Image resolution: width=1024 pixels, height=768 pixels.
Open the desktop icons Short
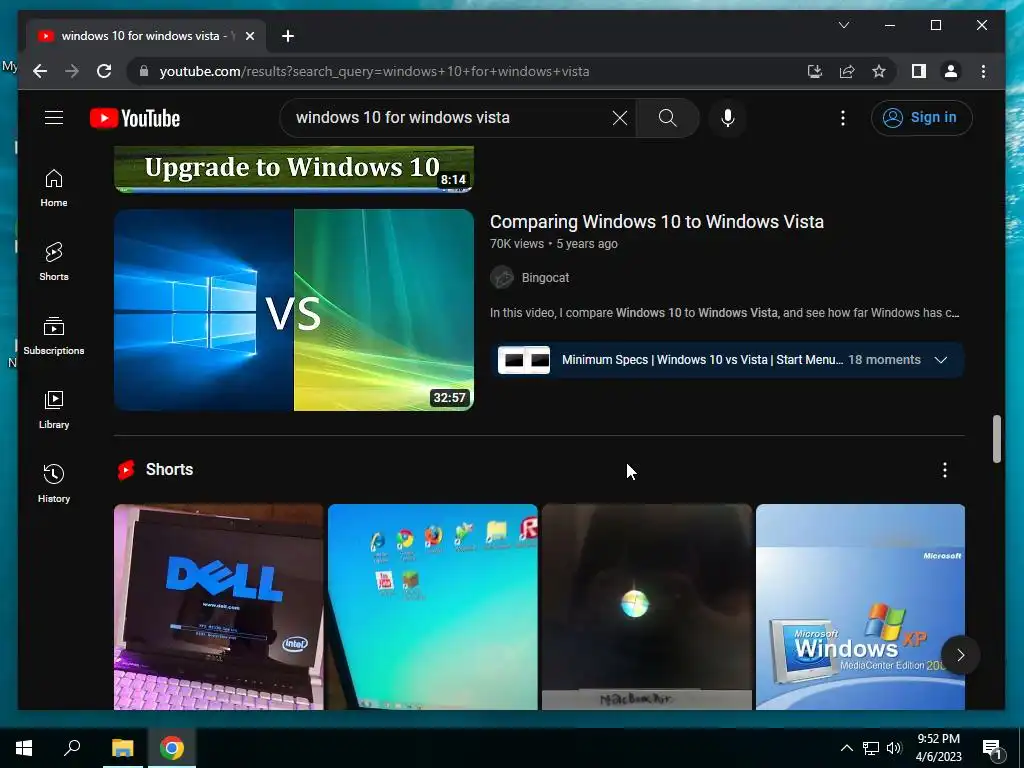(432, 607)
